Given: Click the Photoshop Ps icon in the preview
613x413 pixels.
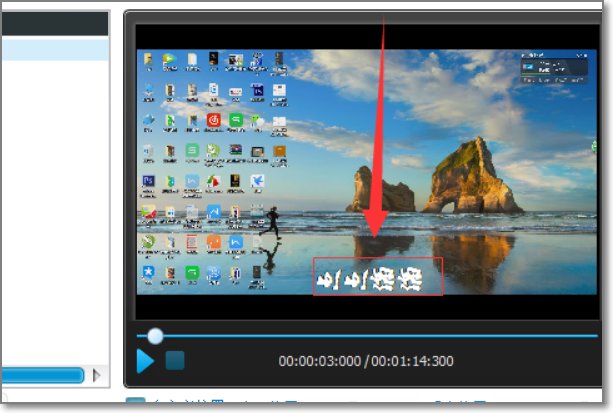Looking at the screenshot, I should 148,181.
